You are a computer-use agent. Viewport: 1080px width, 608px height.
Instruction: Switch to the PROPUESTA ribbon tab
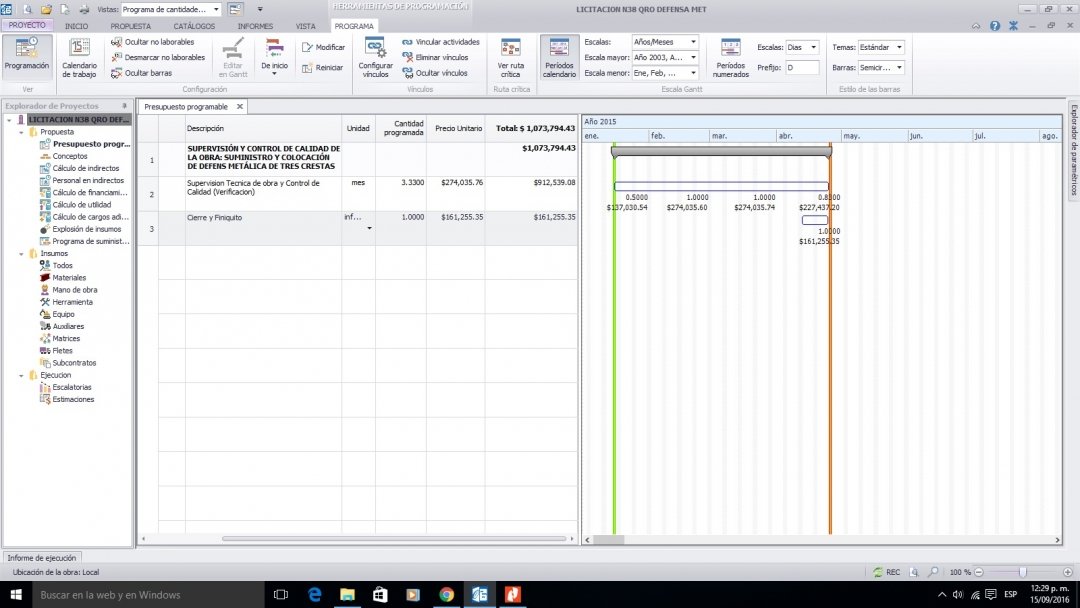click(x=130, y=26)
